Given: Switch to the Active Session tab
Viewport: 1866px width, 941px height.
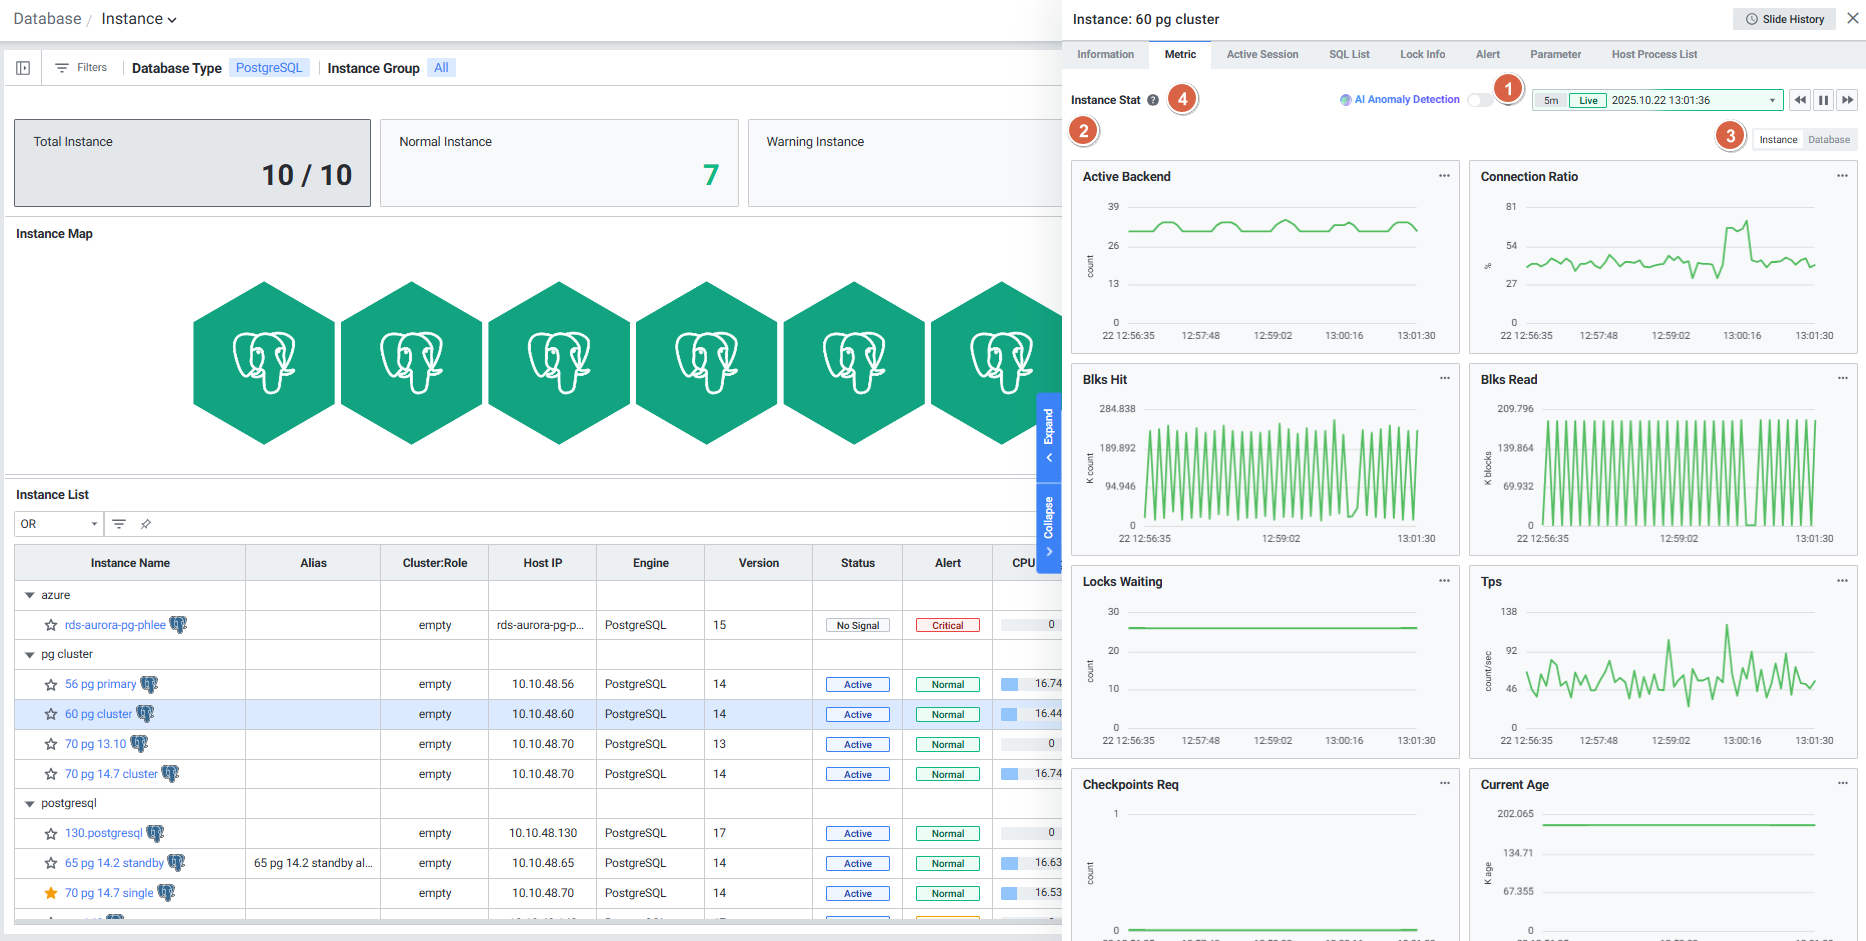Looking at the screenshot, I should pyautogui.click(x=1262, y=55).
